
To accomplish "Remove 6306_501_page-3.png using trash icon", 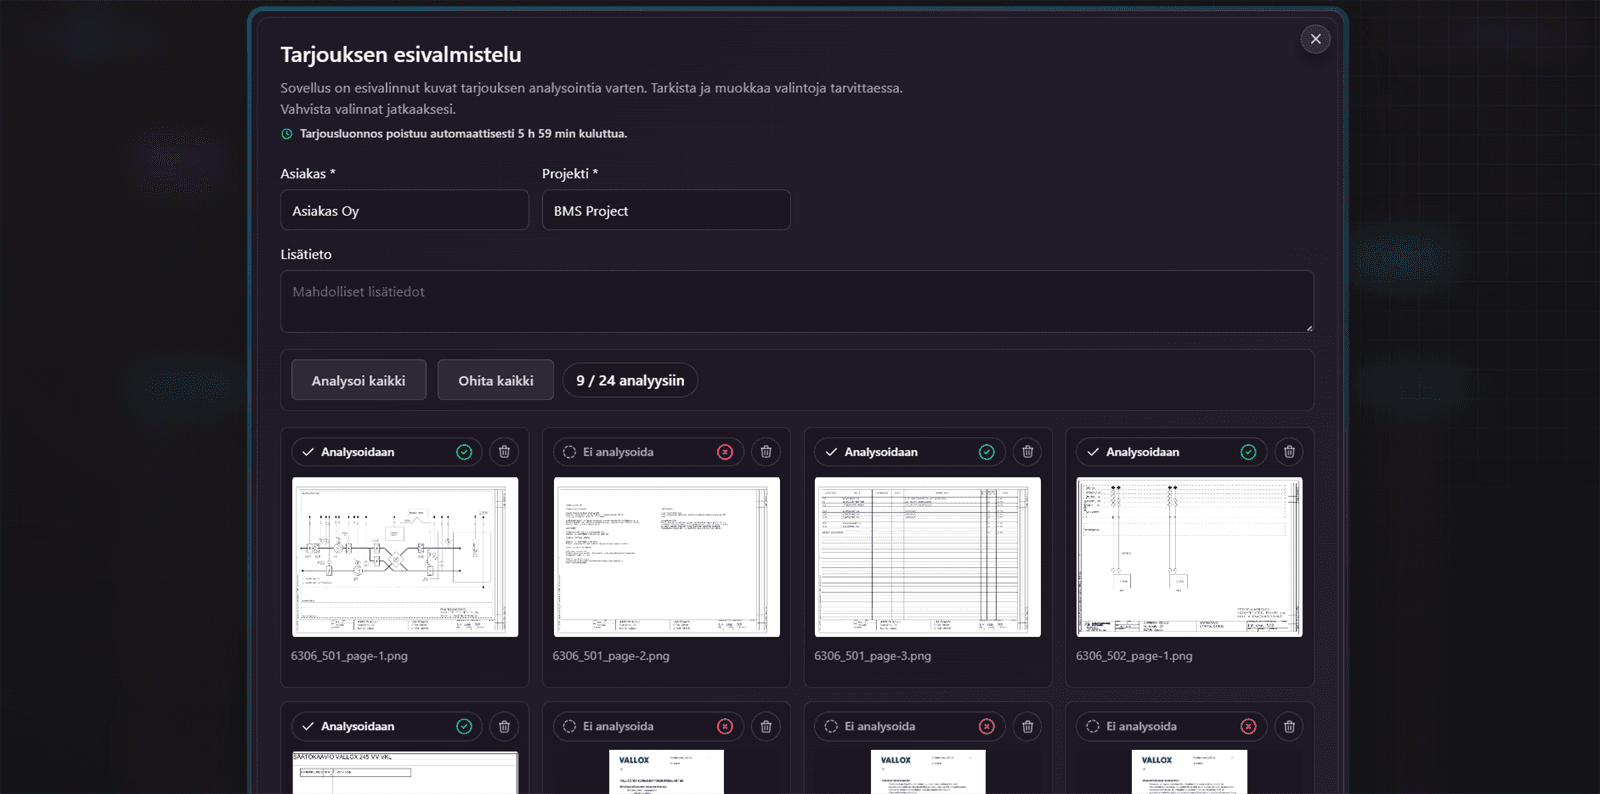I will (1027, 452).
